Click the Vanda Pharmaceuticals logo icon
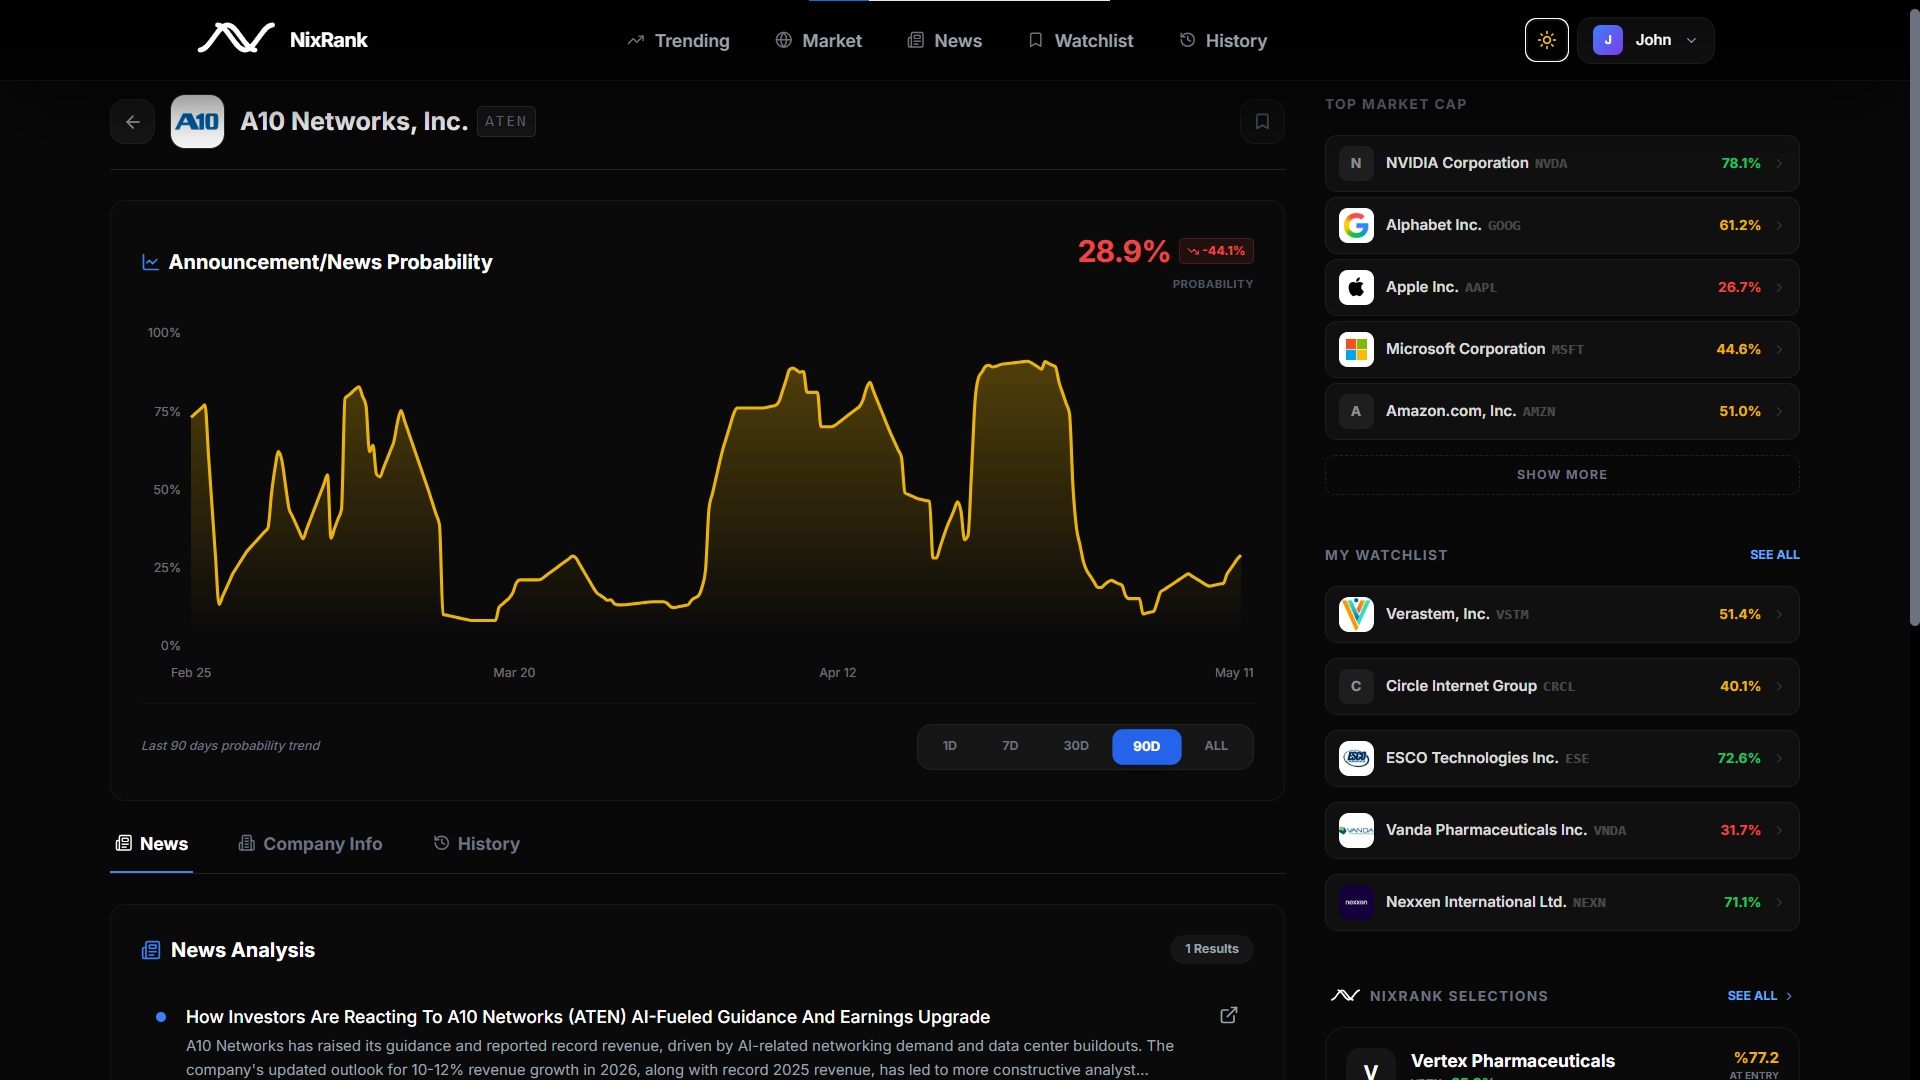This screenshot has height=1080, width=1920. click(1356, 830)
